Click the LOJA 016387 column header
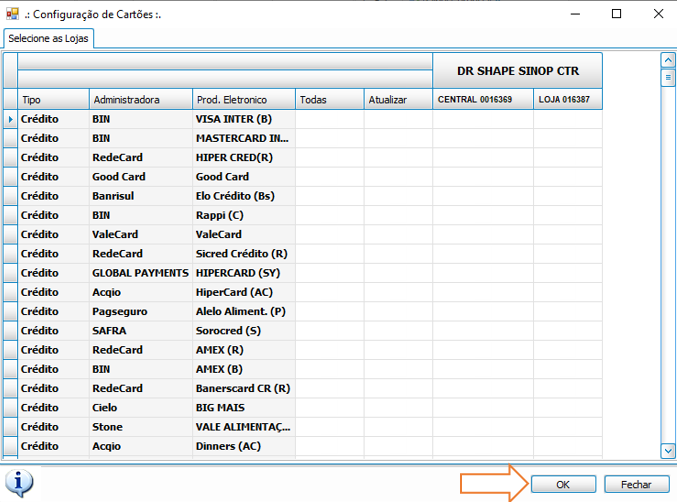Screen dimensions: 681x502 click(x=568, y=99)
